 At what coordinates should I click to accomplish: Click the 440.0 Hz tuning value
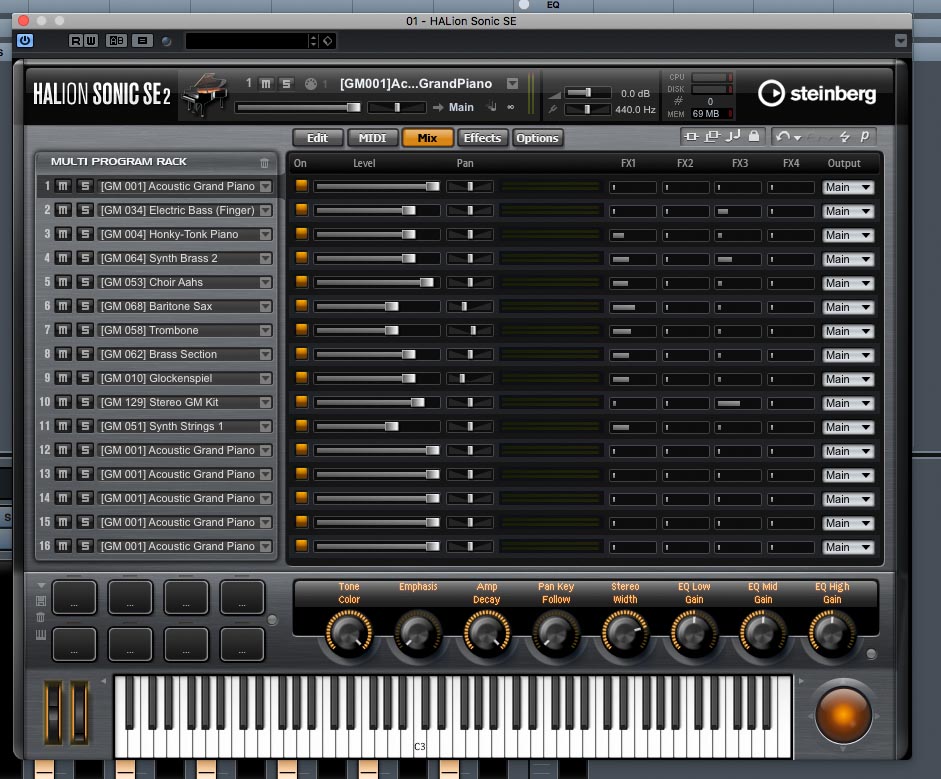click(x=635, y=110)
